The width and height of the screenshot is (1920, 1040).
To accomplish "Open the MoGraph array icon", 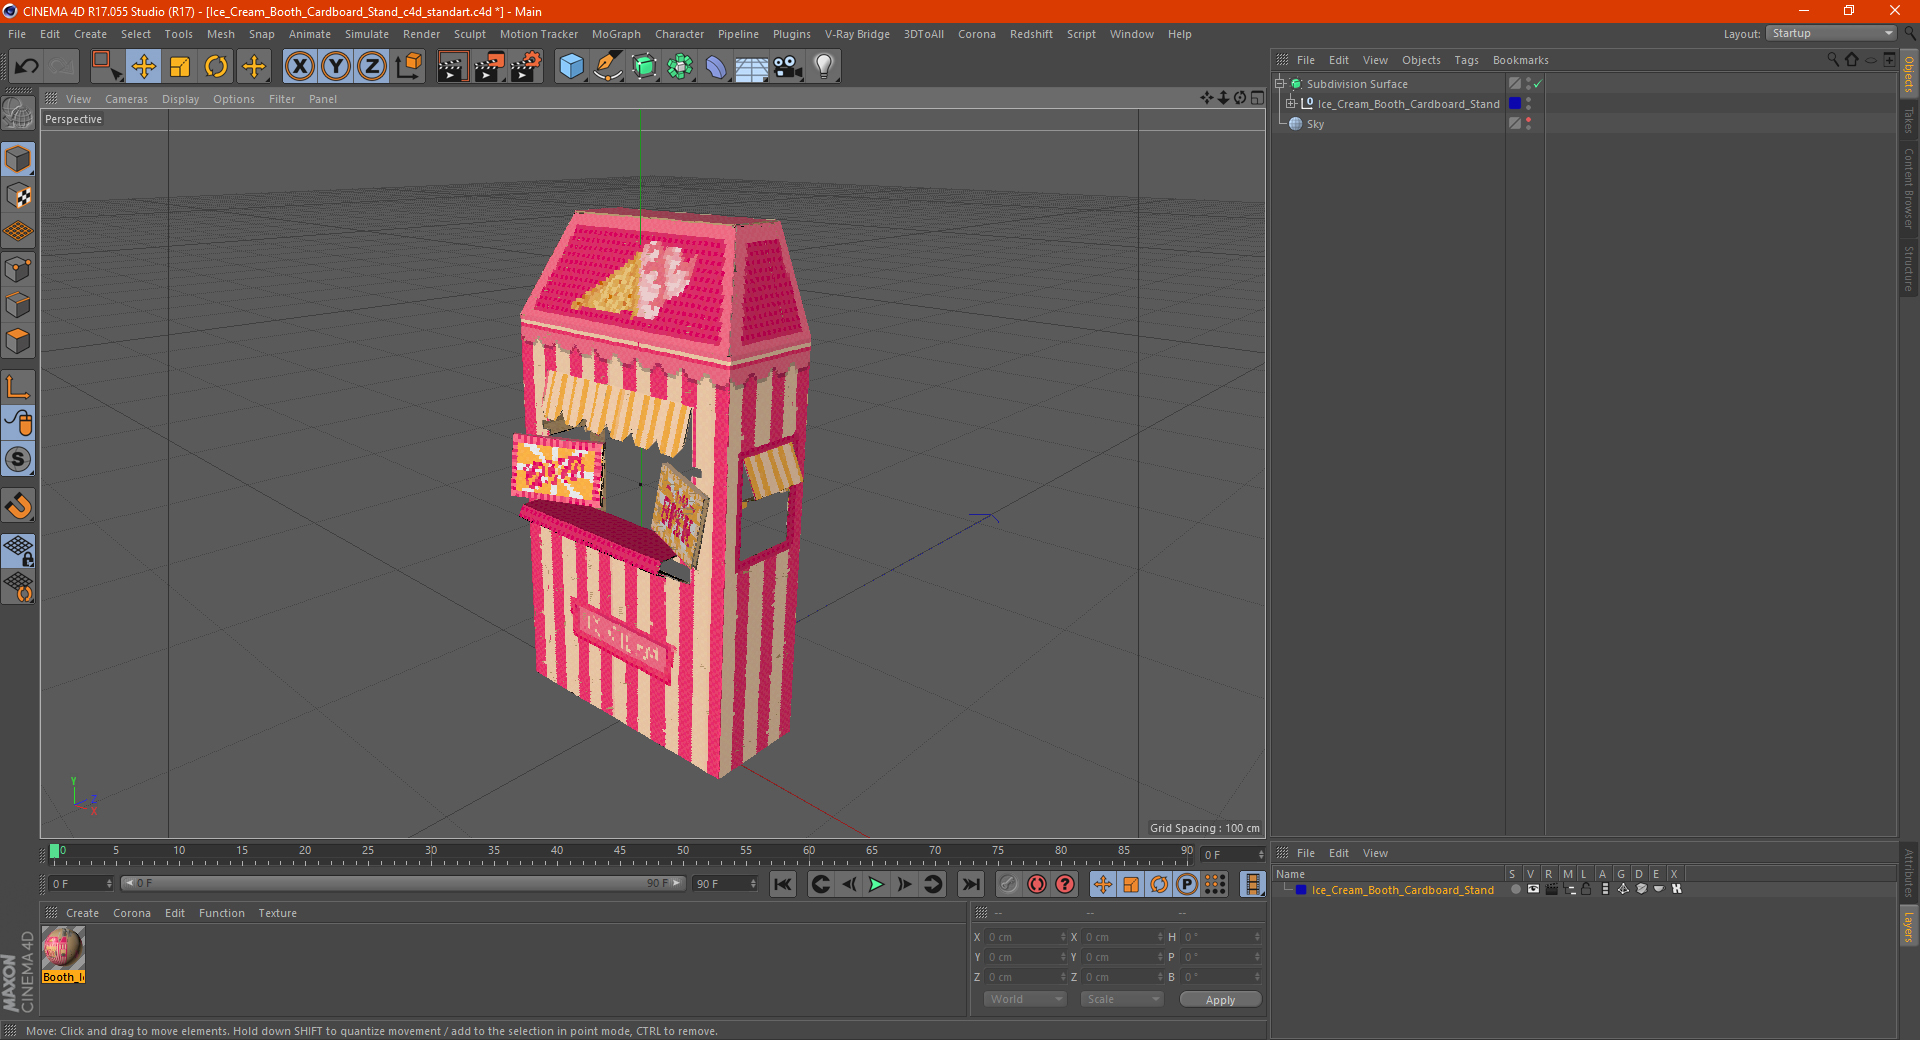I will point(681,67).
